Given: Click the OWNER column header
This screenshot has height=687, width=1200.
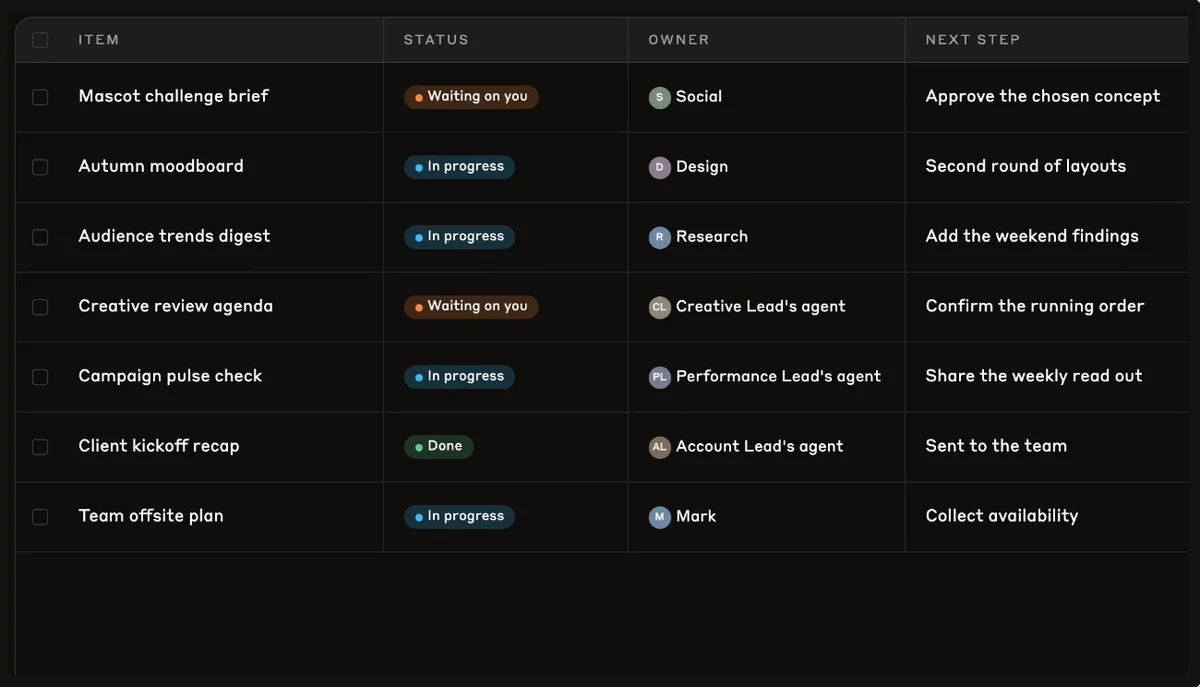Looking at the screenshot, I should pyautogui.click(x=679, y=40).
